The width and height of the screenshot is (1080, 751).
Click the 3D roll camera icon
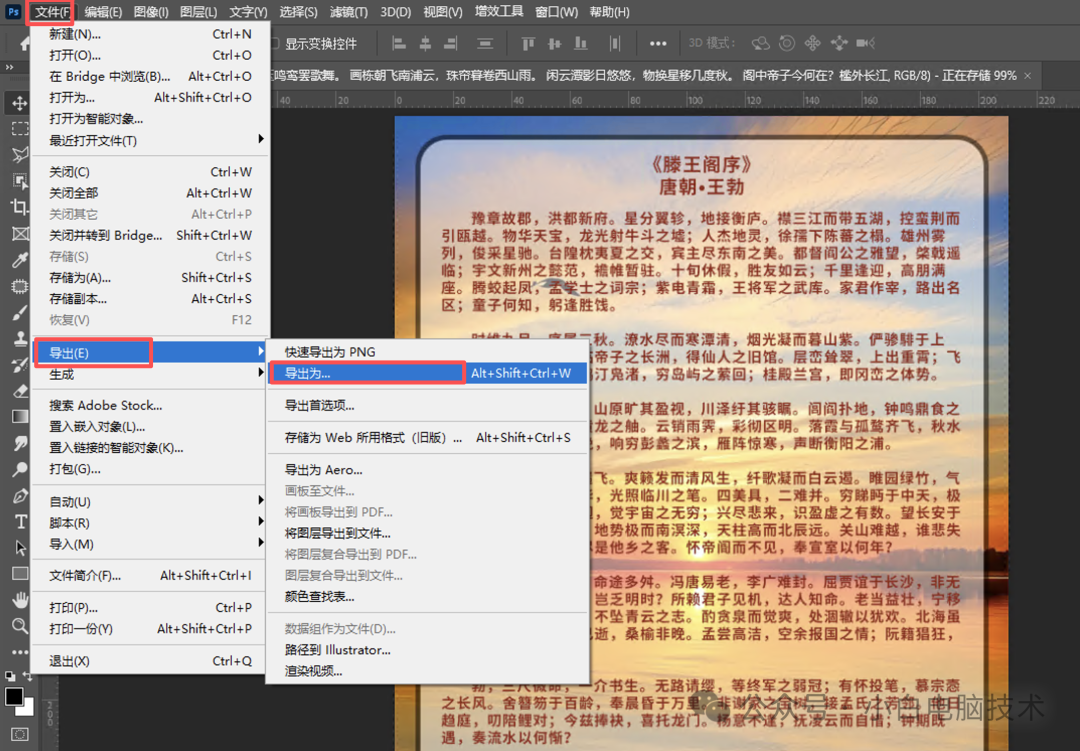(x=787, y=43)
